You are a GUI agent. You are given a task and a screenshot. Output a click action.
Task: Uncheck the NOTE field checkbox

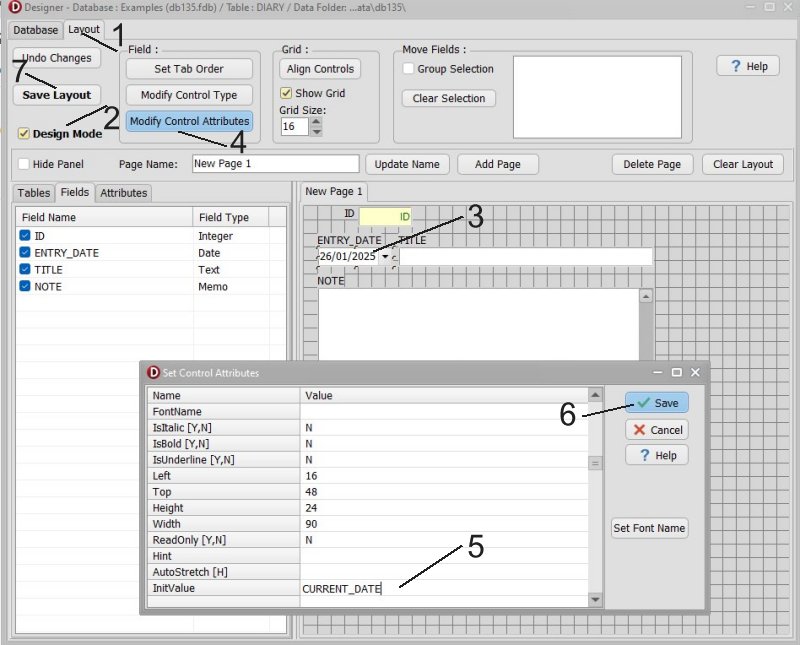point(24,286)
